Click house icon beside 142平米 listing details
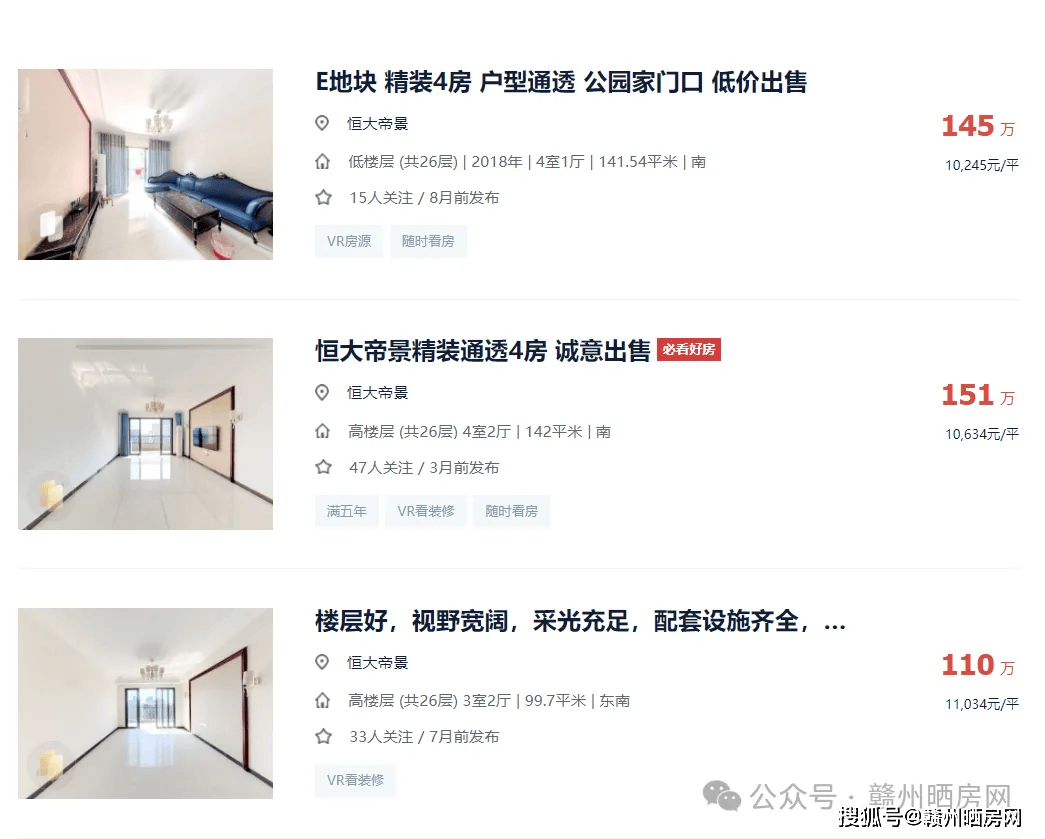 coord(323,431)
